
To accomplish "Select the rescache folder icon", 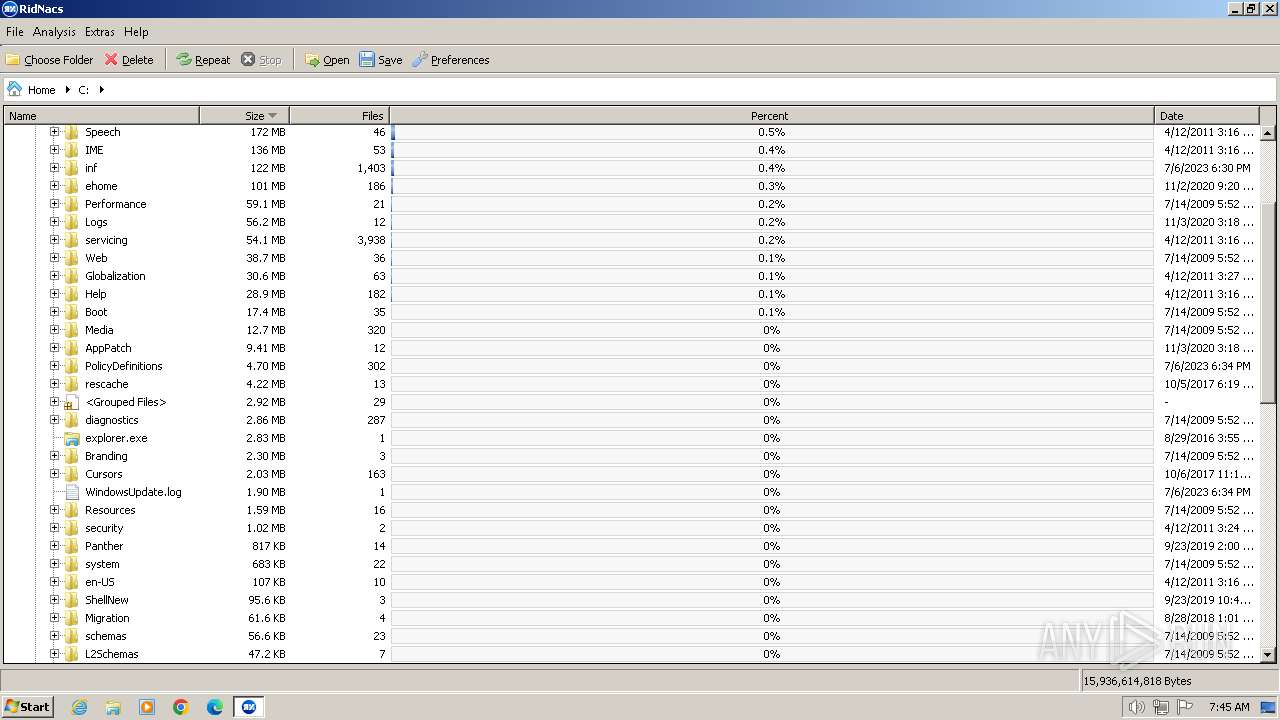I will point(71,384).
